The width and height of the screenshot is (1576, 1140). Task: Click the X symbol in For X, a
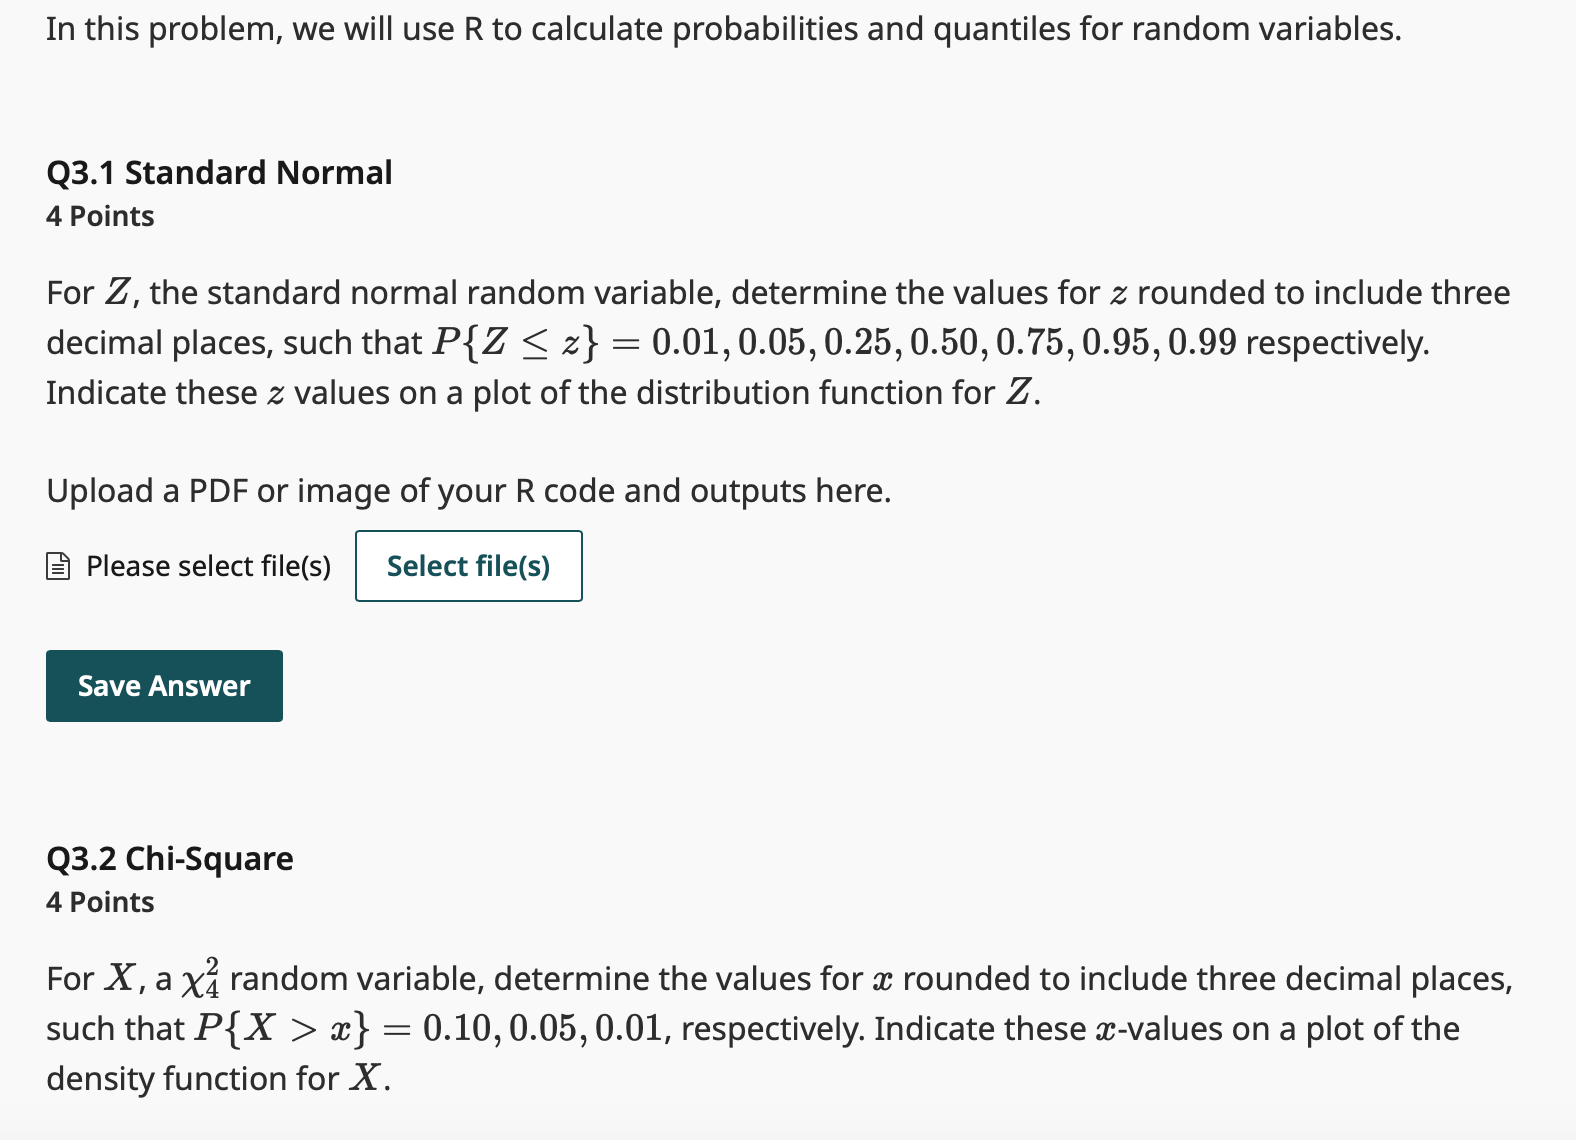(119, 978)
